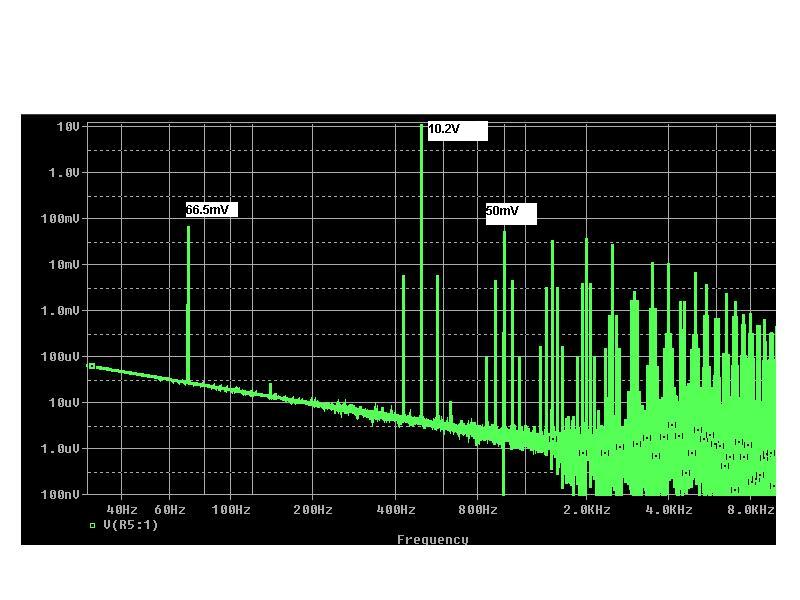
Task: Click the 200Hz x-axis label
Action: coord(313,510)
